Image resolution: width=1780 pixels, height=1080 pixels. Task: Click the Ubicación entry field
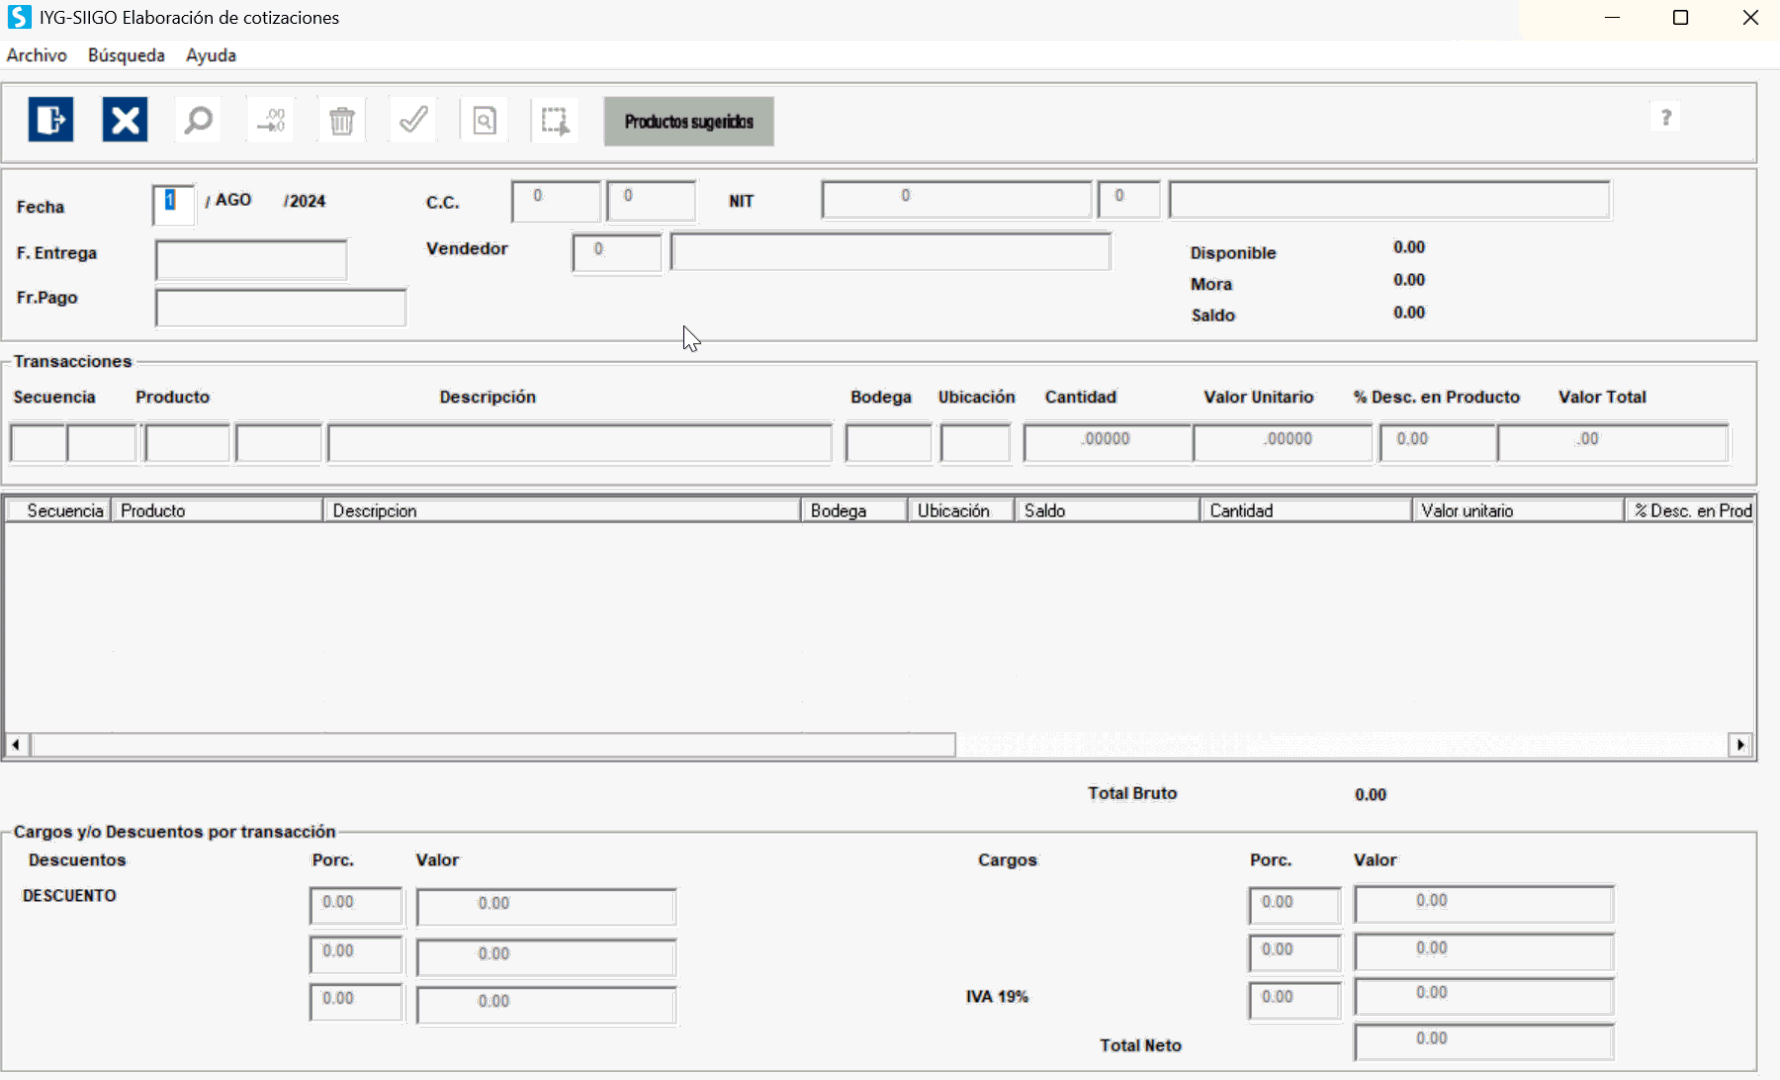click(975, 443)
